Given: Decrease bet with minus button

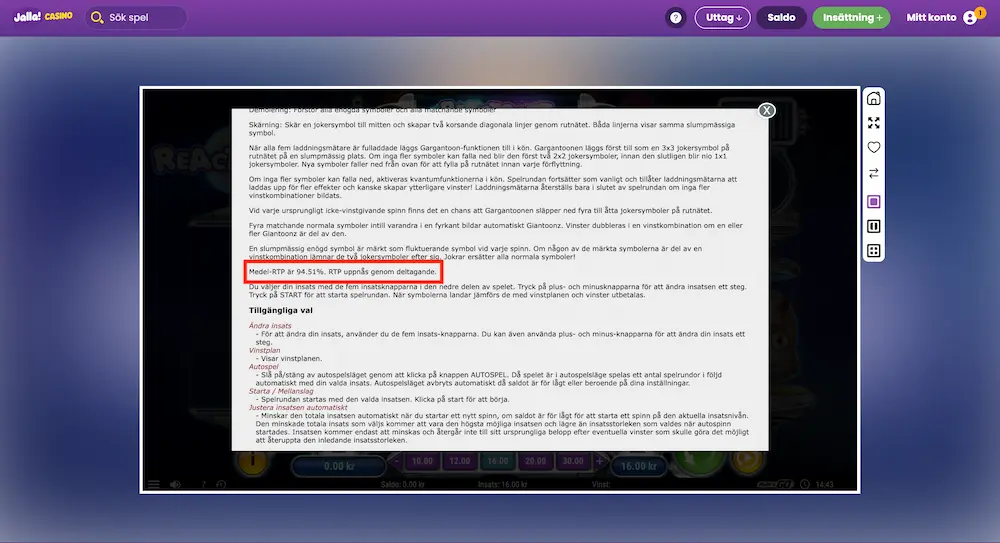Looking at the screenshot, I should [x=396, y=461].
